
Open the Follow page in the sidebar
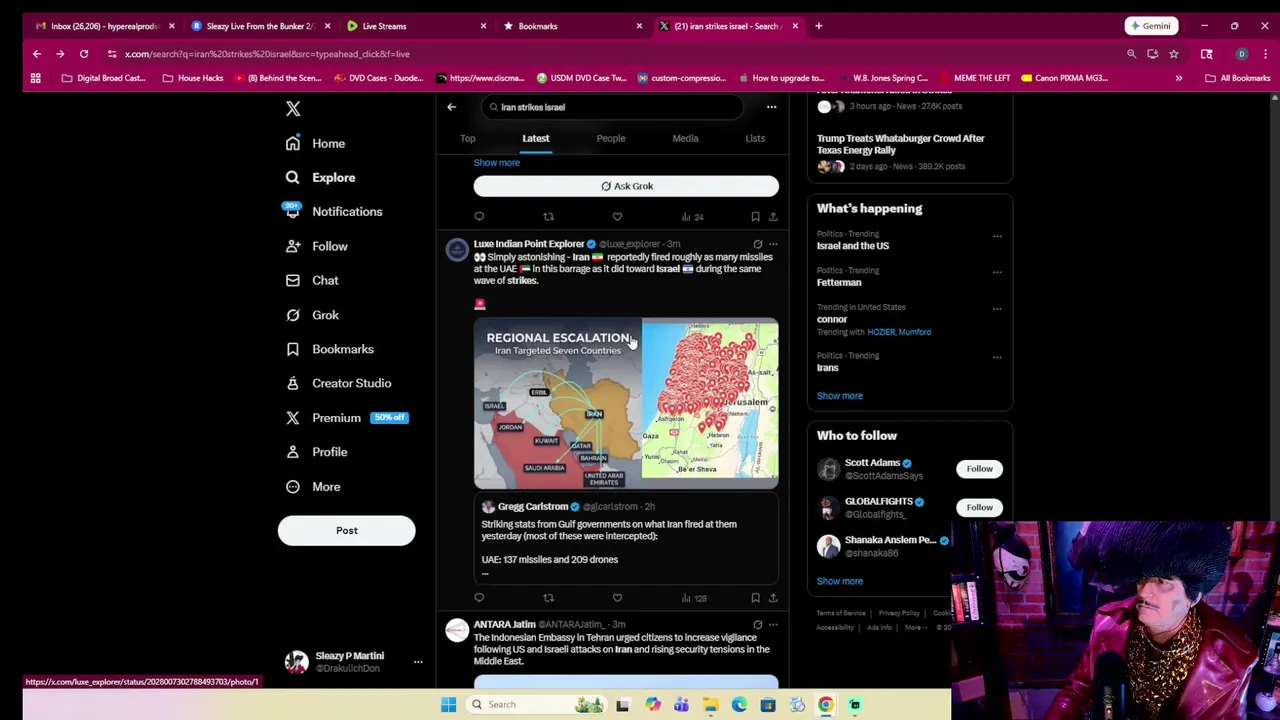pos(316,246)
